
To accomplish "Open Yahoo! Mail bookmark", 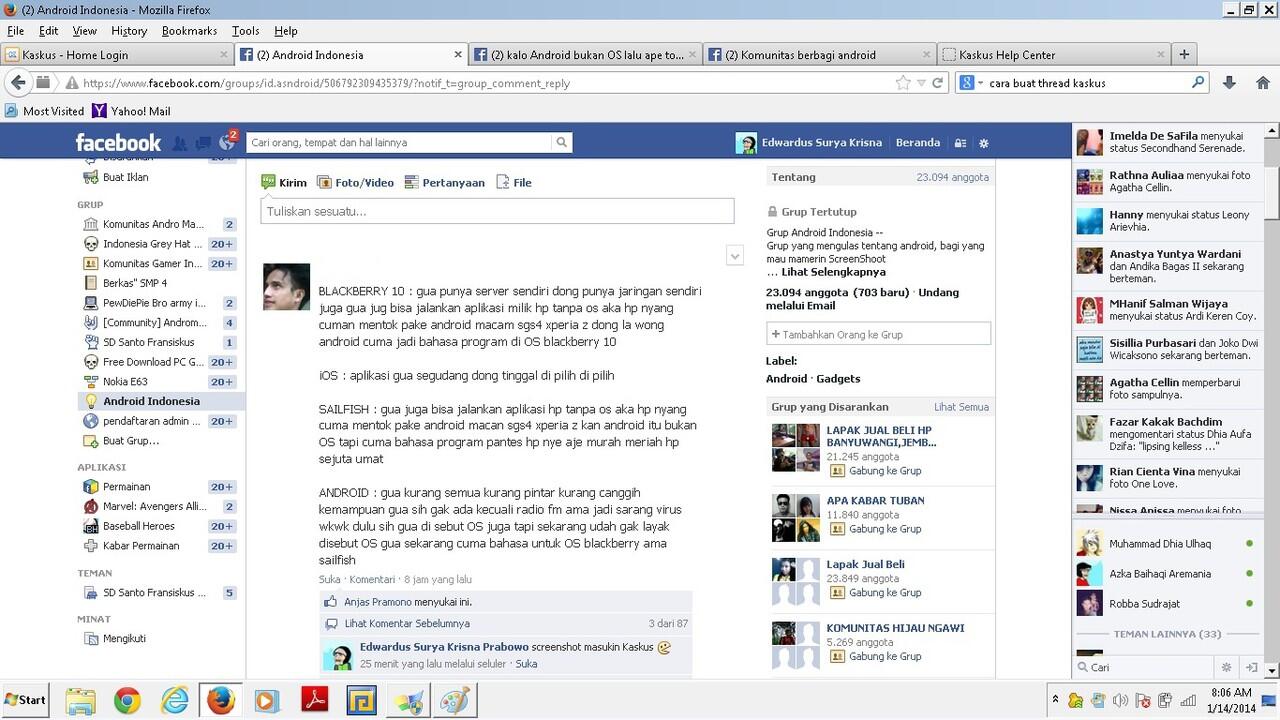I will 131,111.
